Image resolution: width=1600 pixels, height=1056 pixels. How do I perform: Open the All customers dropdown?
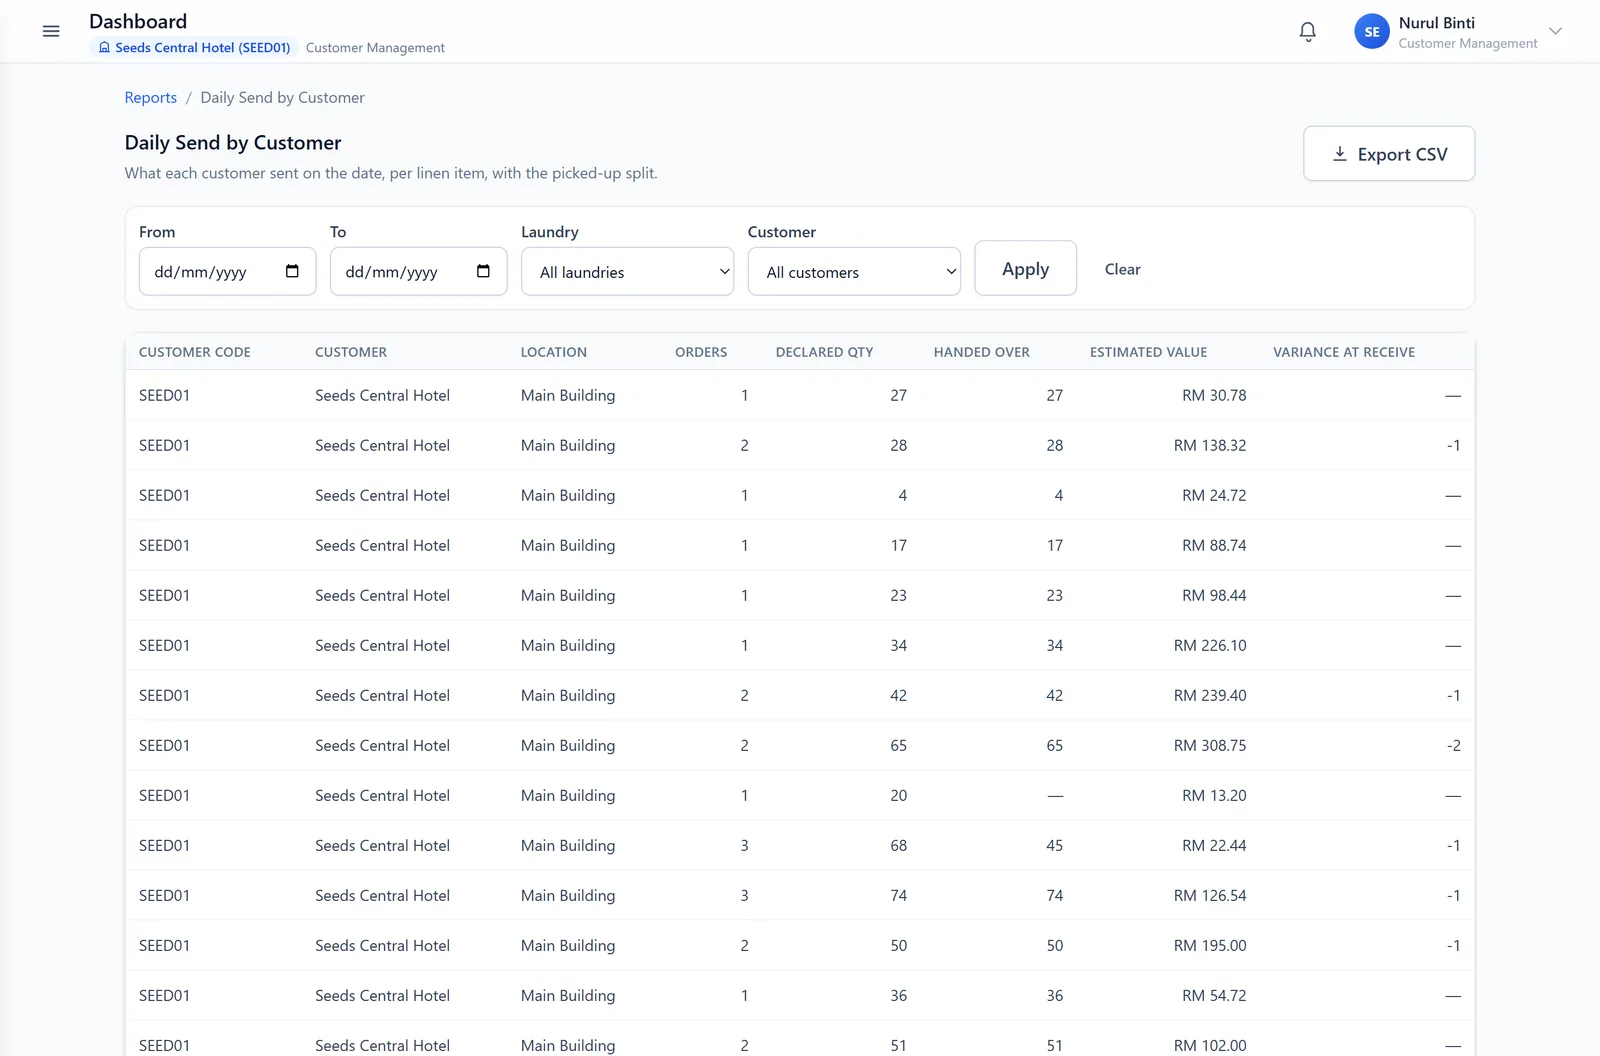pyautogui.click(x=854, y=271)
